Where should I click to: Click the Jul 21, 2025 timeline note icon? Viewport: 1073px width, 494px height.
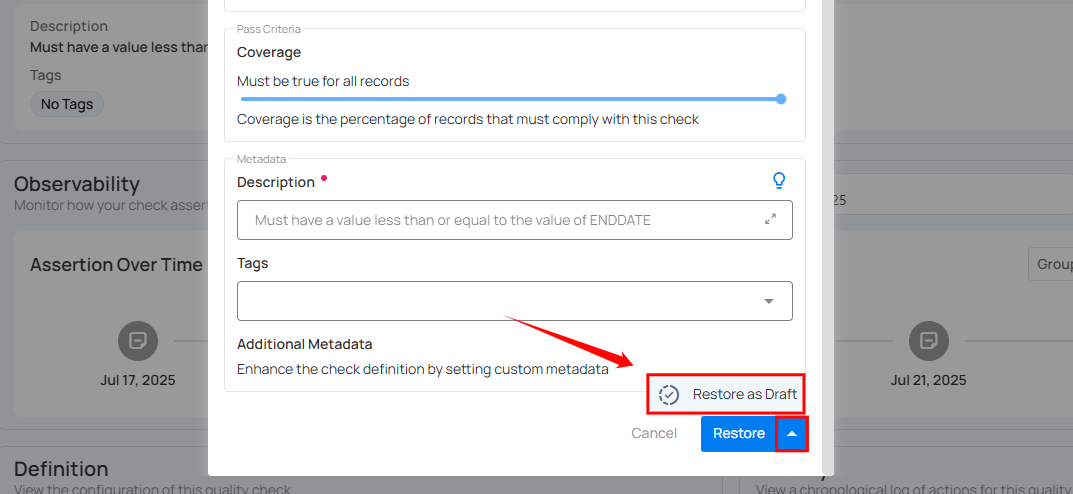pyautogui.click(x=928, y=341)
